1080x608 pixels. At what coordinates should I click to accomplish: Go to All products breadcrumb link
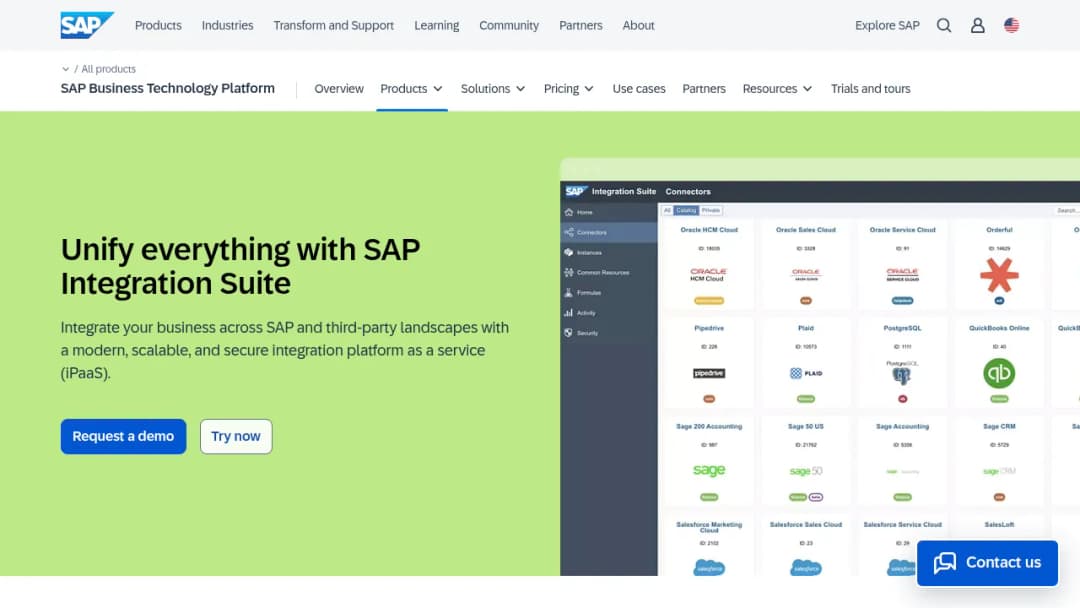click(108, 69)
